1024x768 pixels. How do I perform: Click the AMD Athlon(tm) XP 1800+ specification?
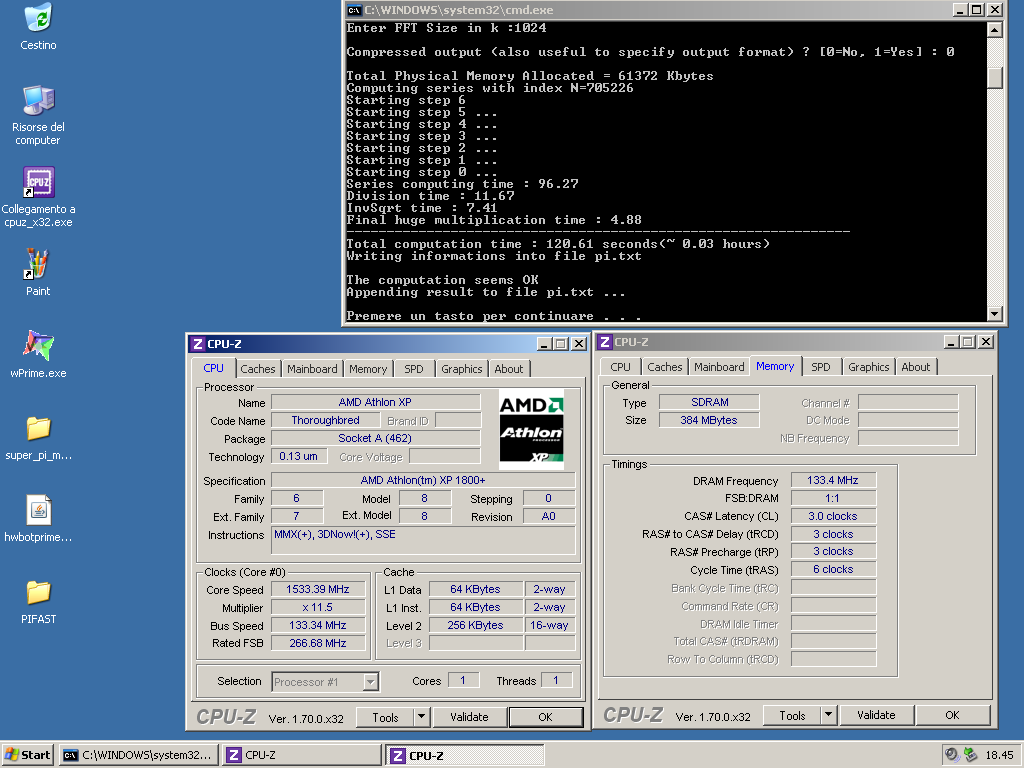(423, 480)
